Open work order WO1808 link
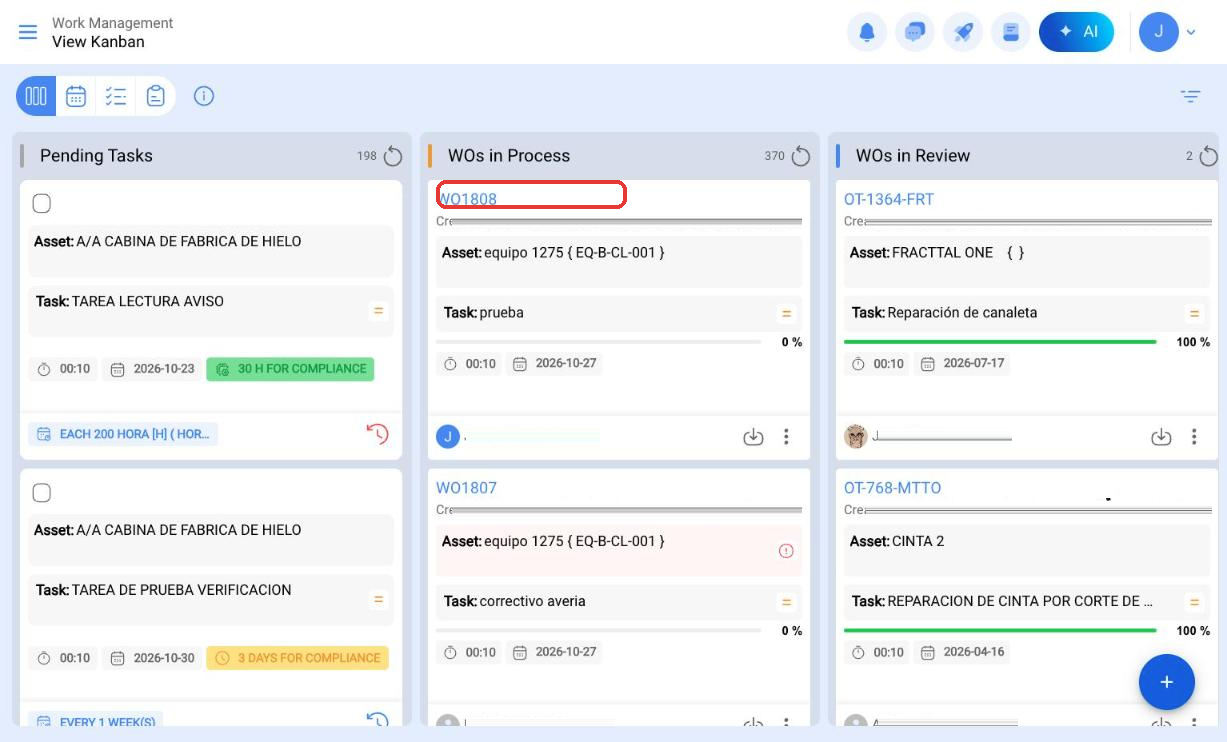 [x=467, y=199]
